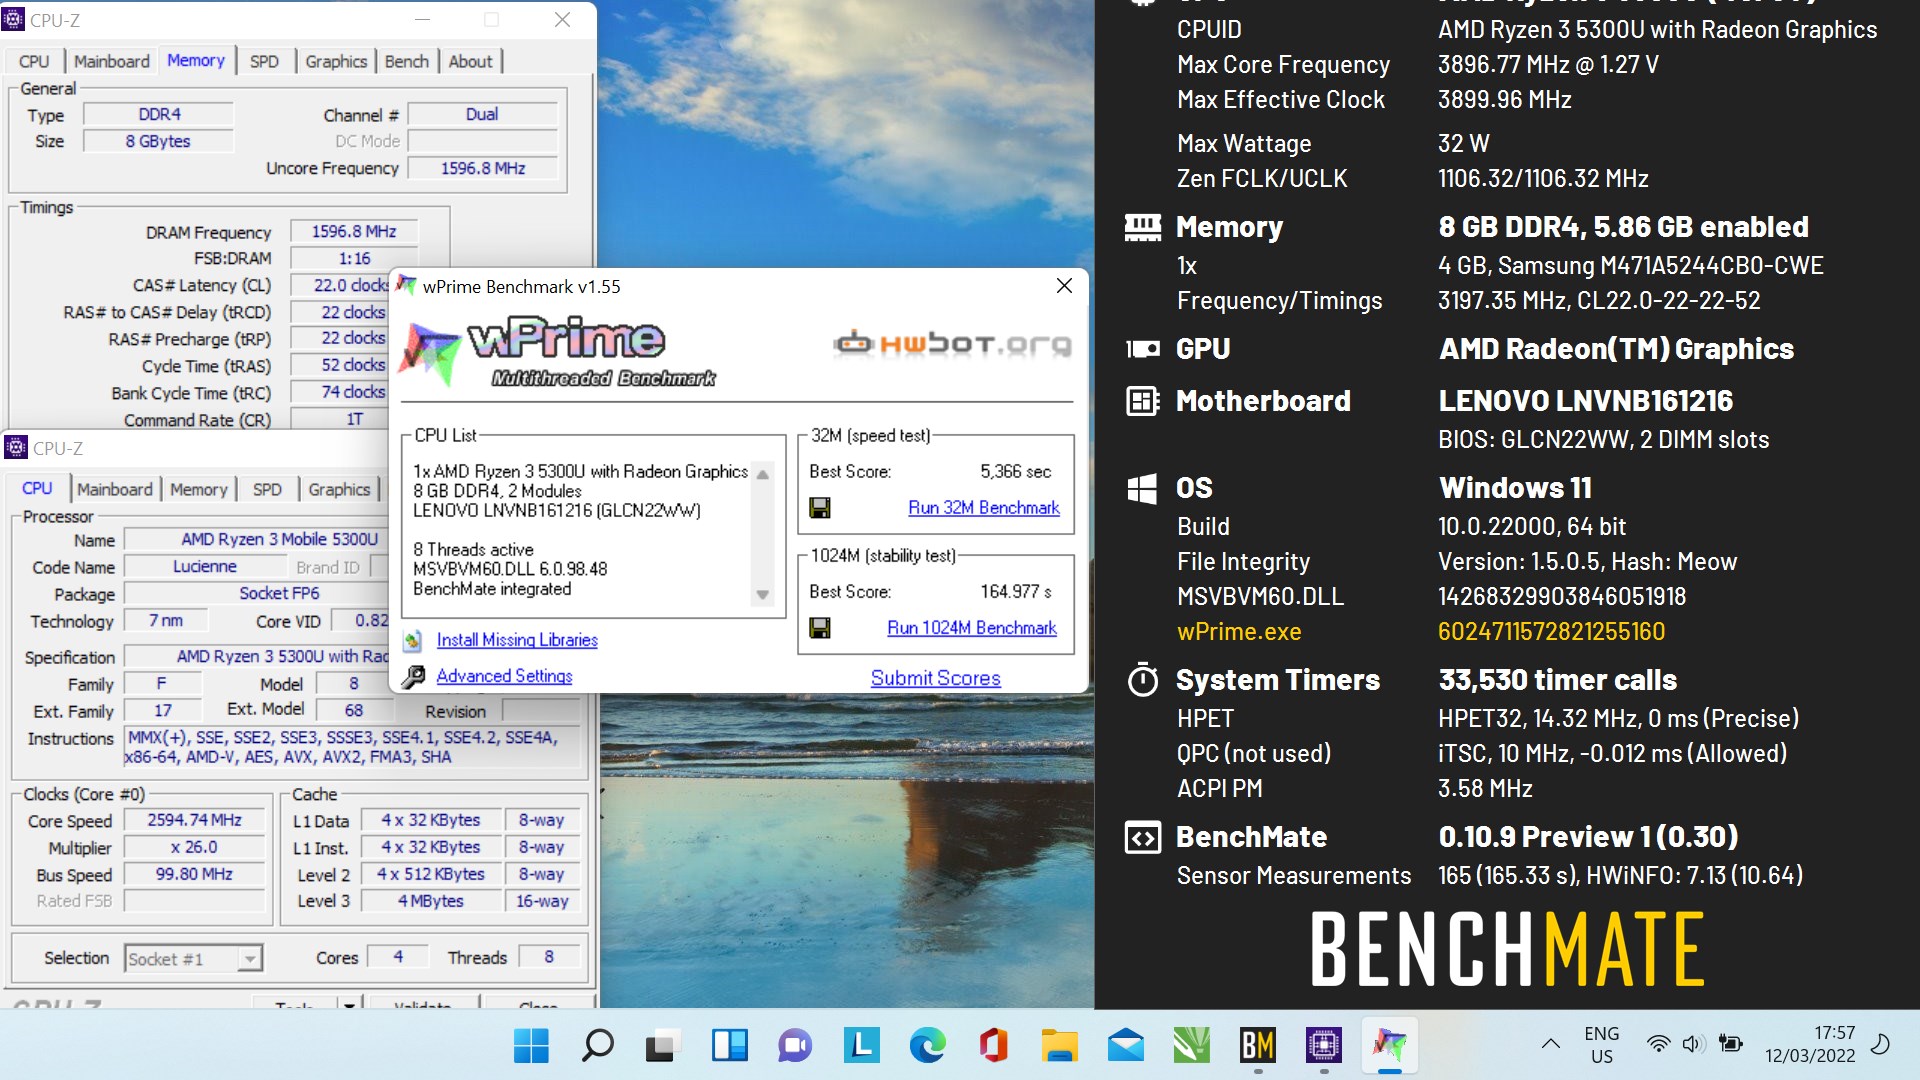The width and height of the screenshot is (1920, 1080).
Task: Click the CPU List scroll up arrow
Action: point(763,474)
